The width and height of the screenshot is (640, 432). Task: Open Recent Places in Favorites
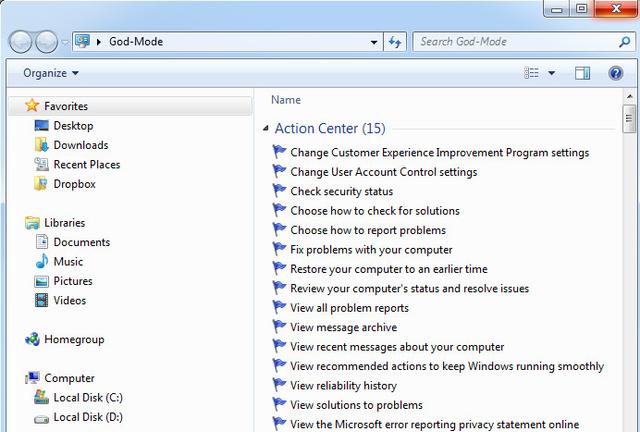click(x=87, y=165)
